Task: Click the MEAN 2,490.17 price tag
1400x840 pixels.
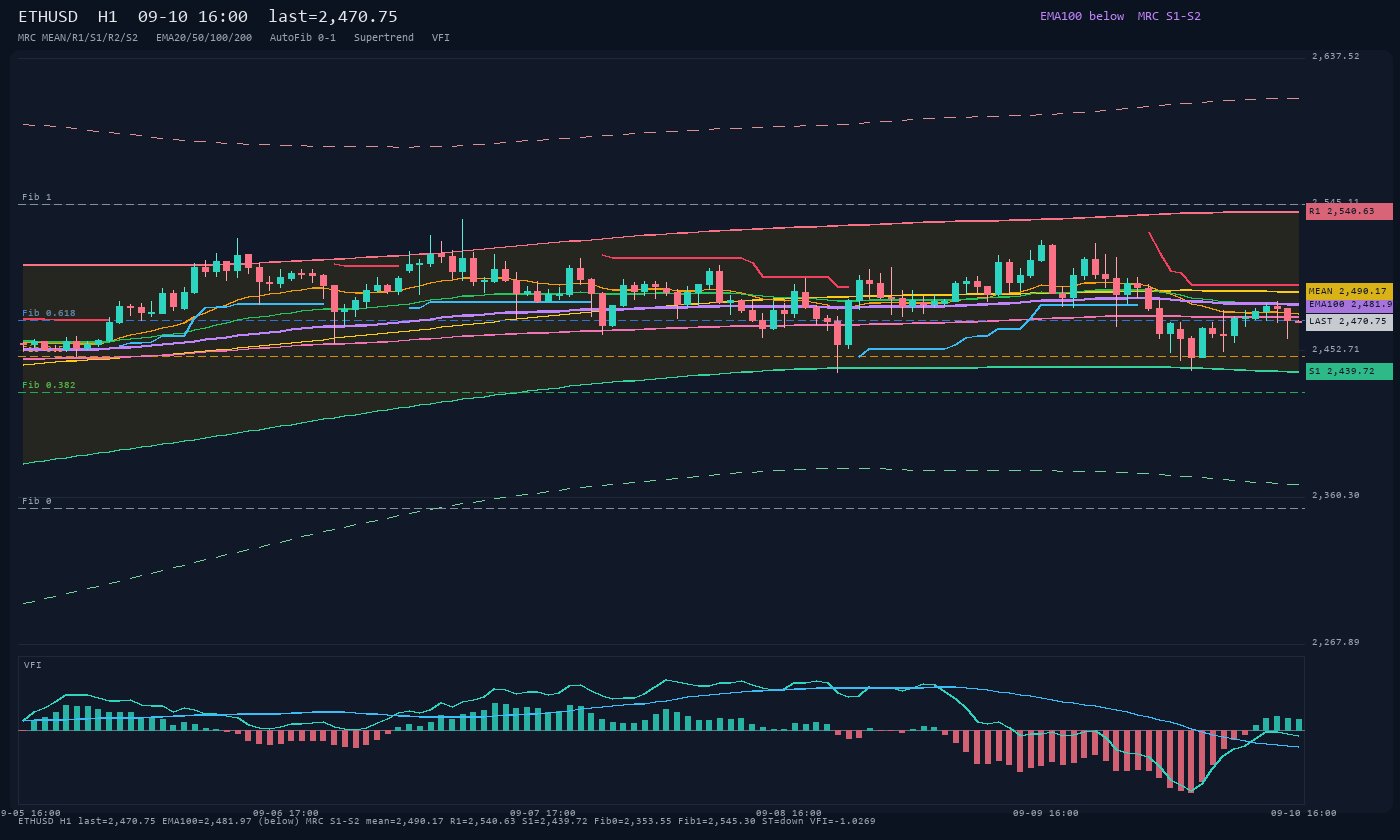Action: (x=1349, y=291)
